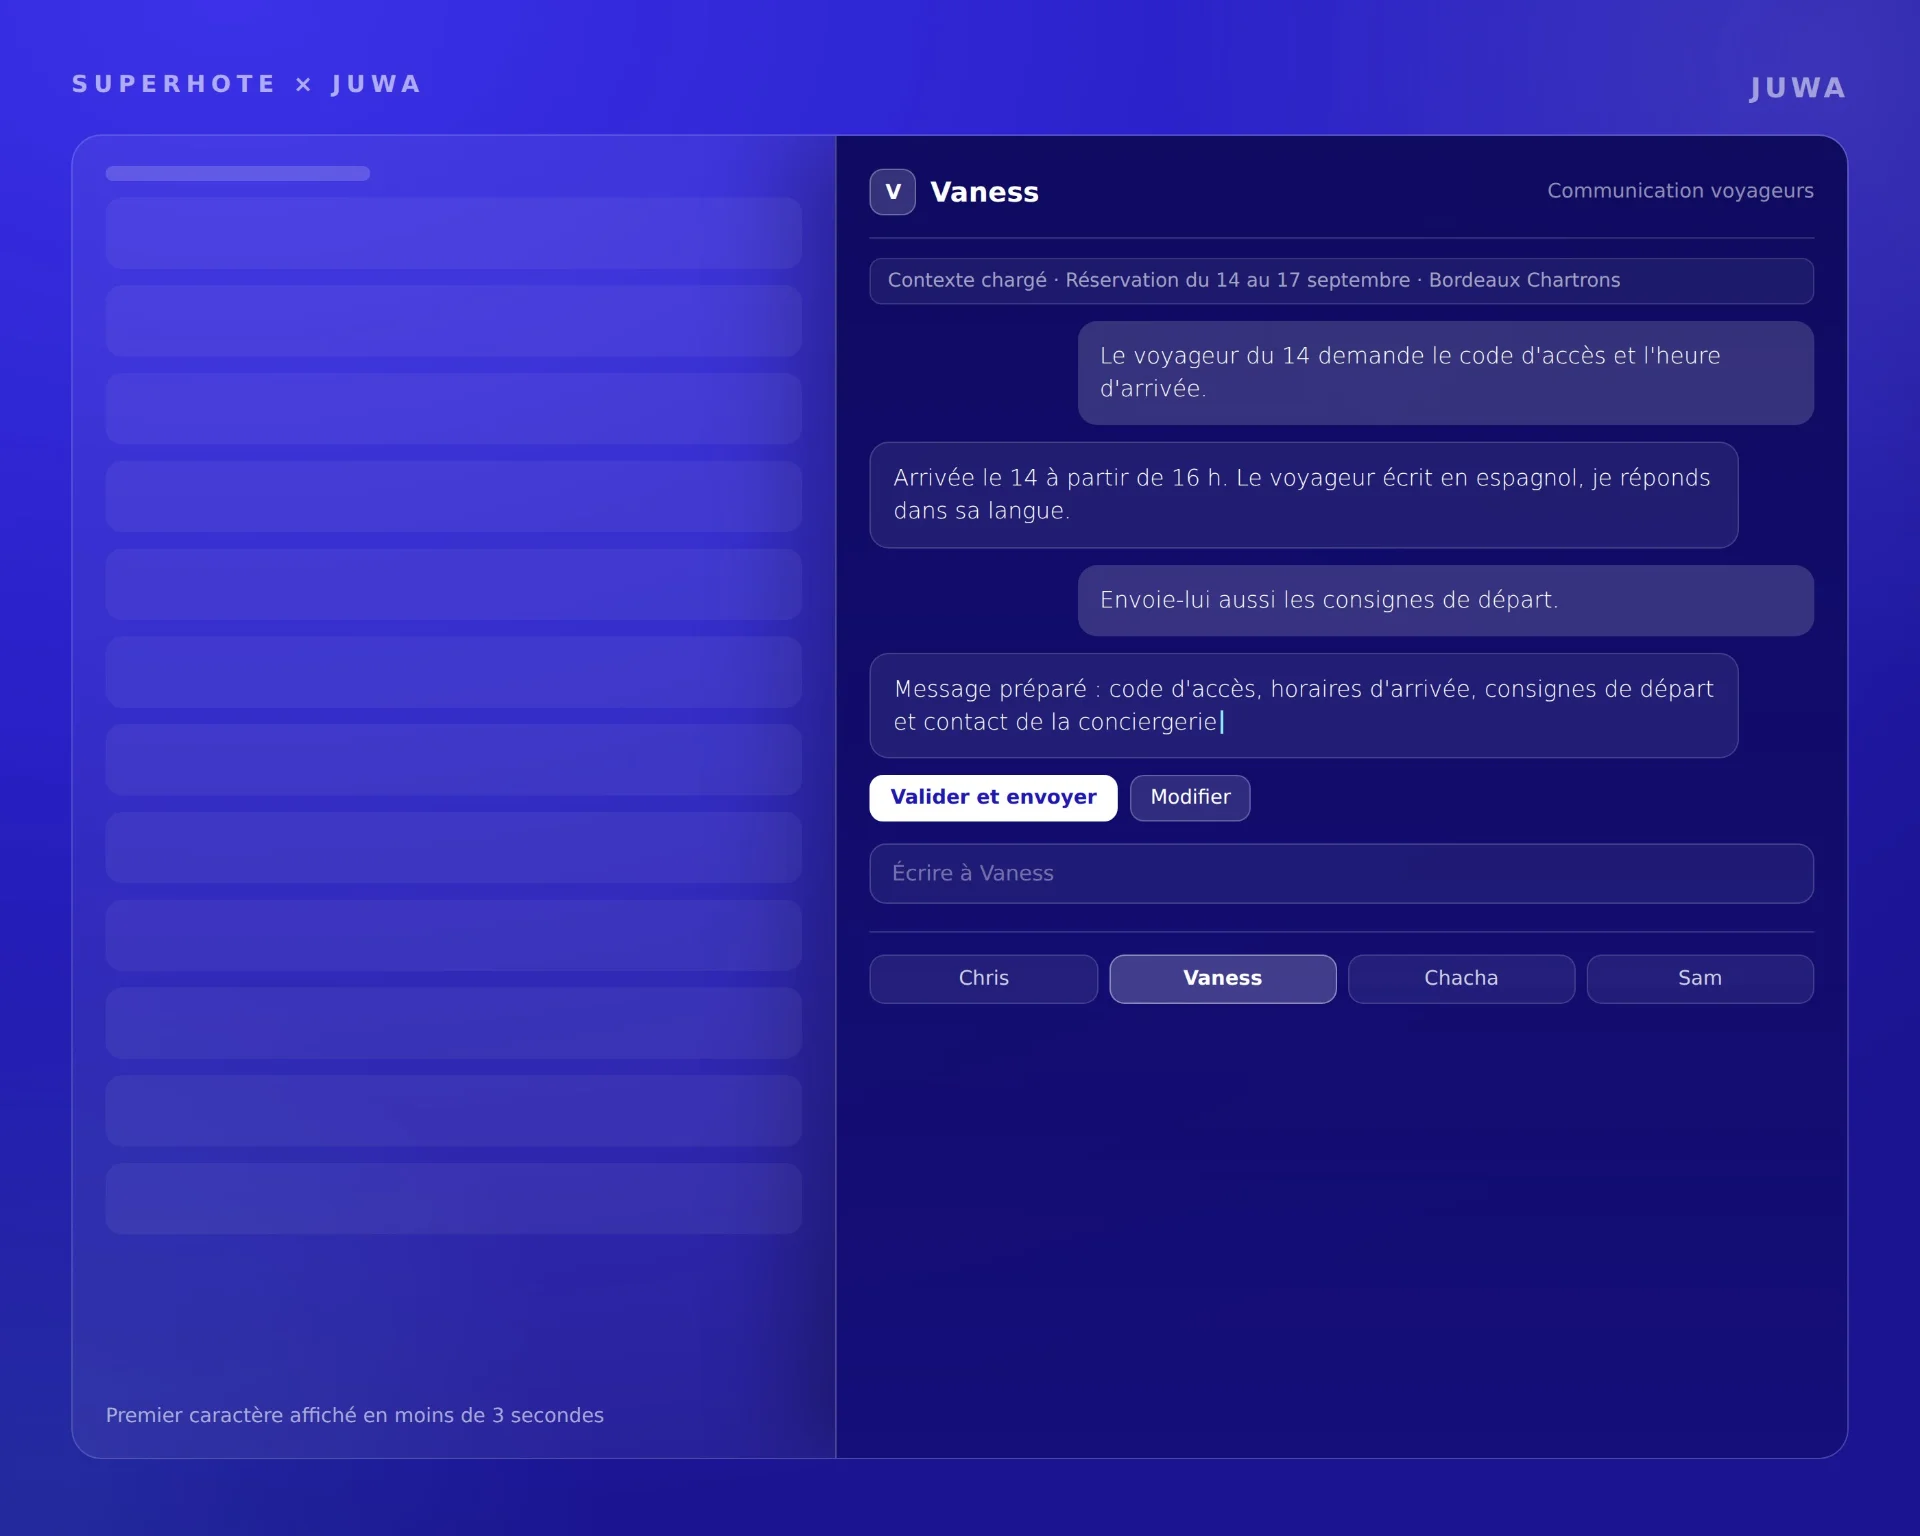Select the Vaness tab

[1222, 979]
